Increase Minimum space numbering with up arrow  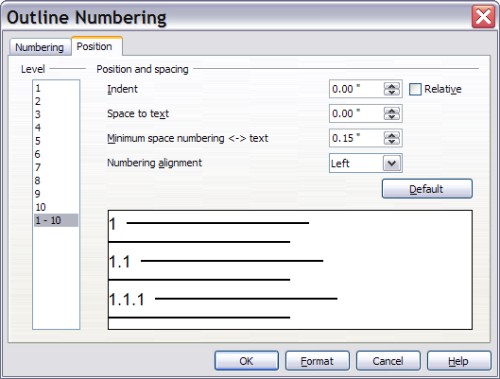392,135
